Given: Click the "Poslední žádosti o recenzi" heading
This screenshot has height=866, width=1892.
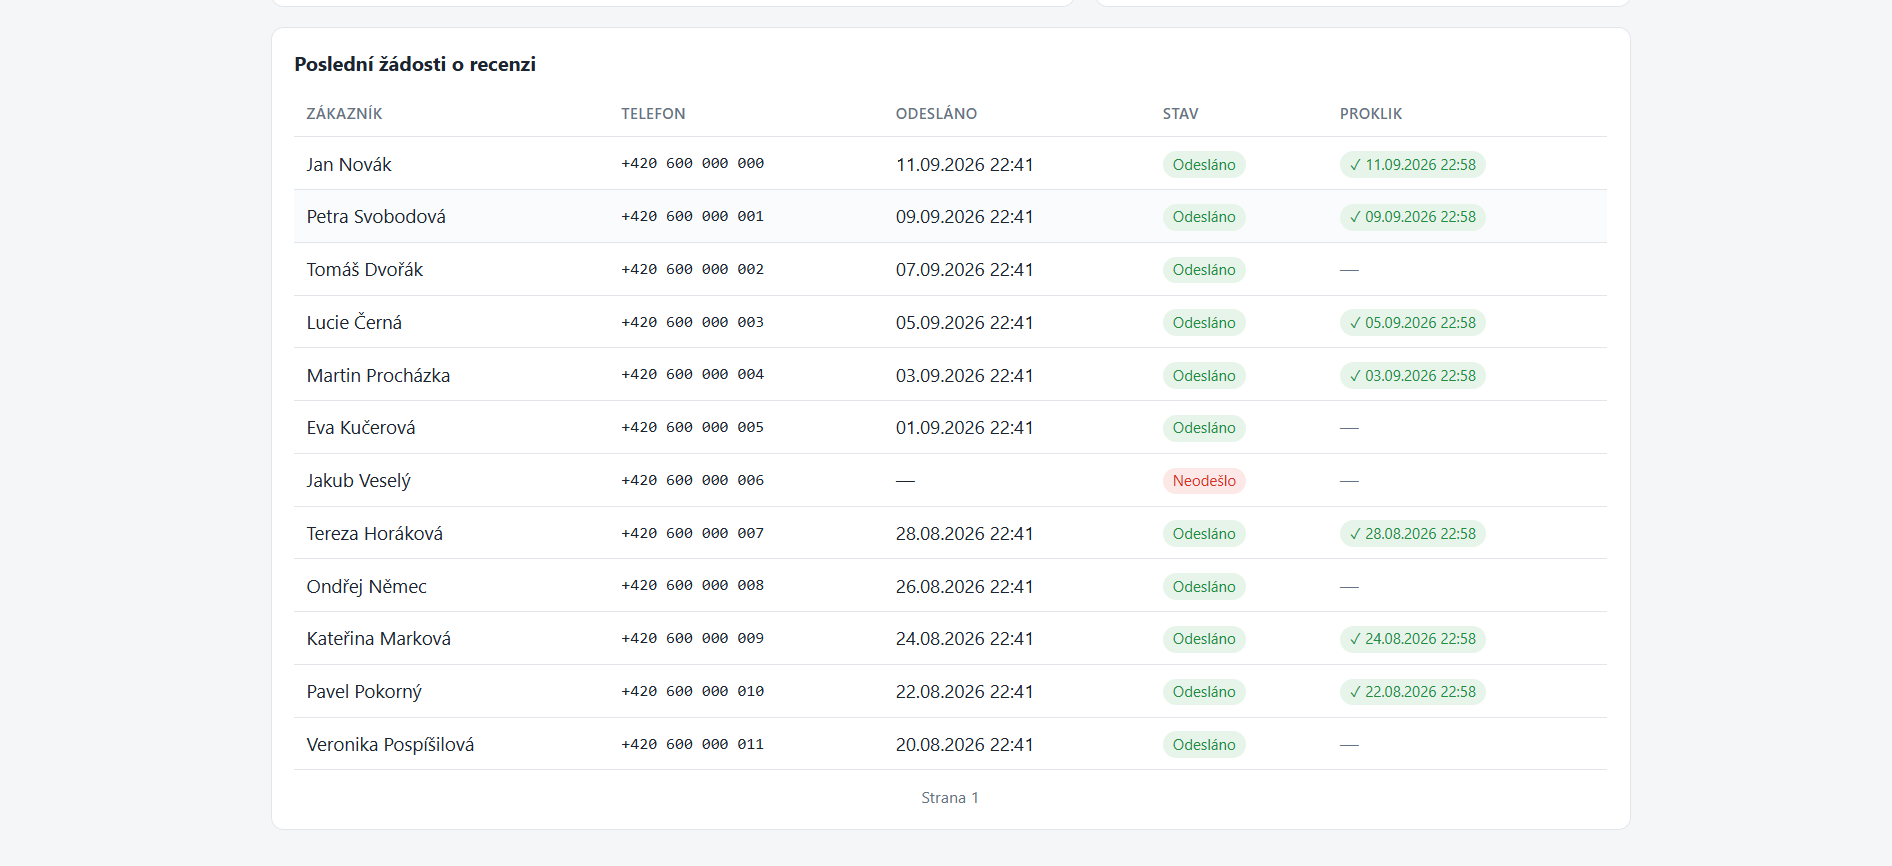Looking at the screenshot, I should 415,64.
